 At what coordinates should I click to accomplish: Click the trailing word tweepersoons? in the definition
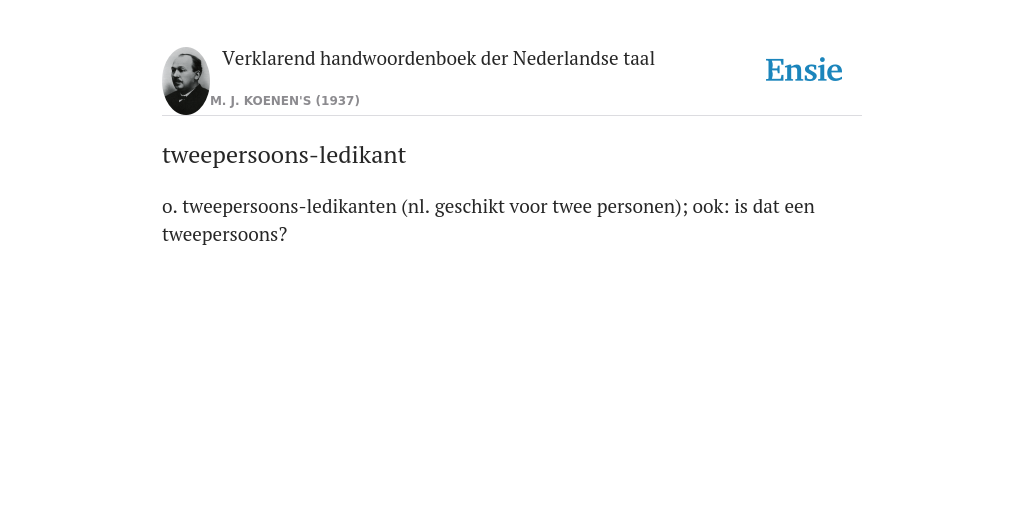tap(225, 235)
